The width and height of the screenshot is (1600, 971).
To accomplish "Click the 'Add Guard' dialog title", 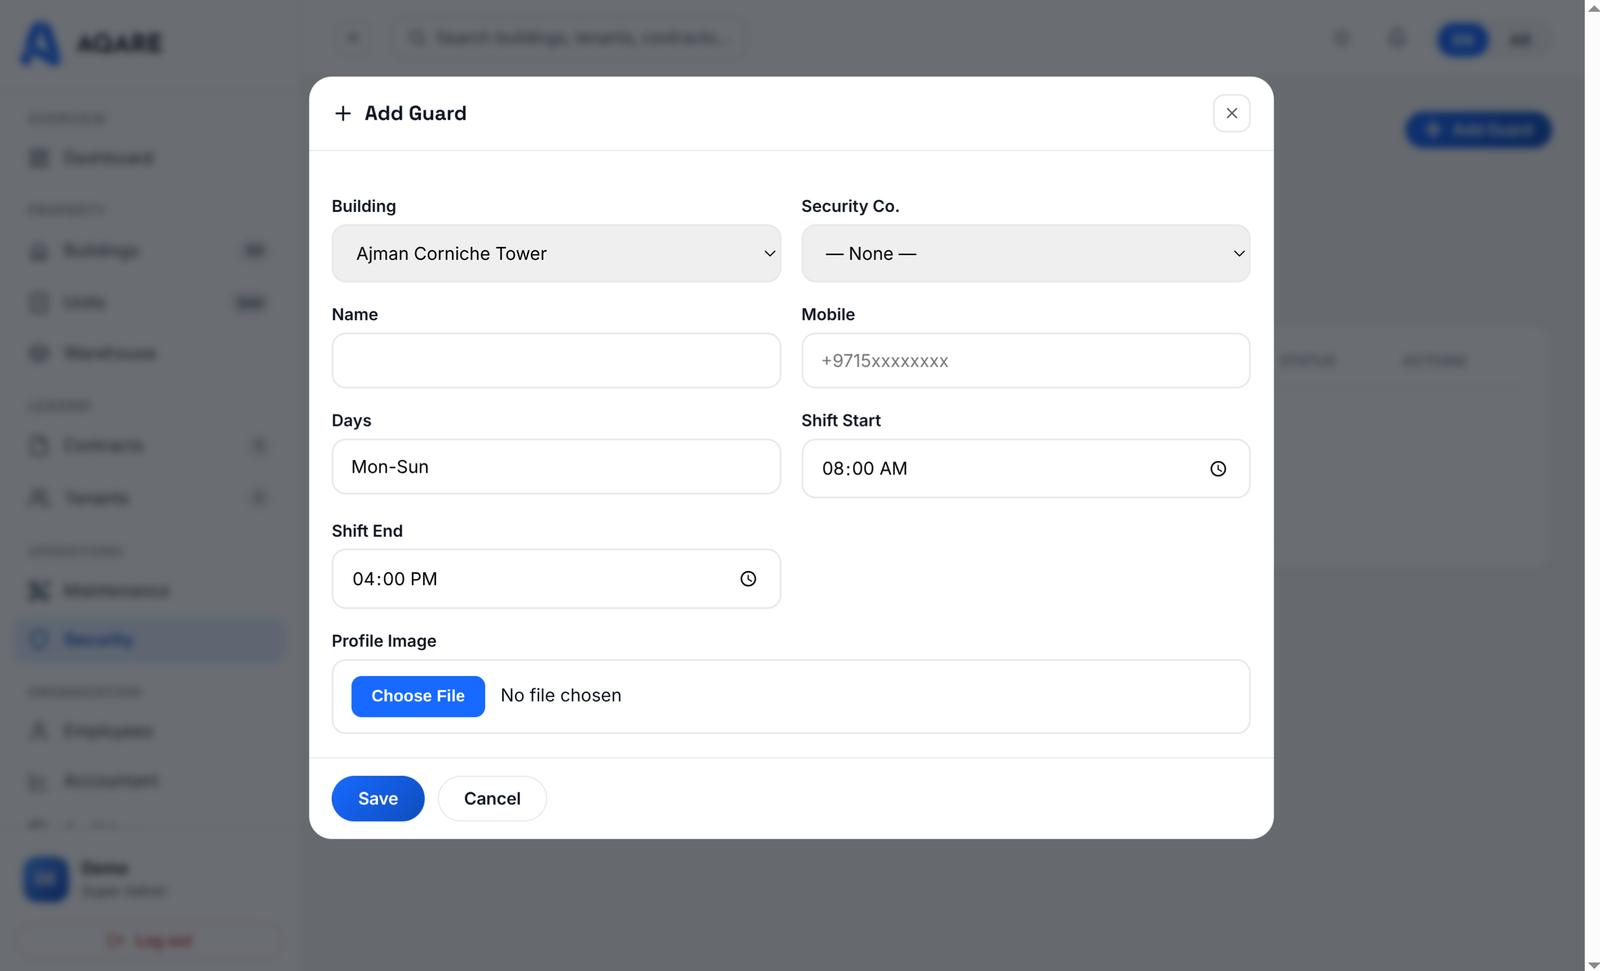I will click(x=415, y=113).
